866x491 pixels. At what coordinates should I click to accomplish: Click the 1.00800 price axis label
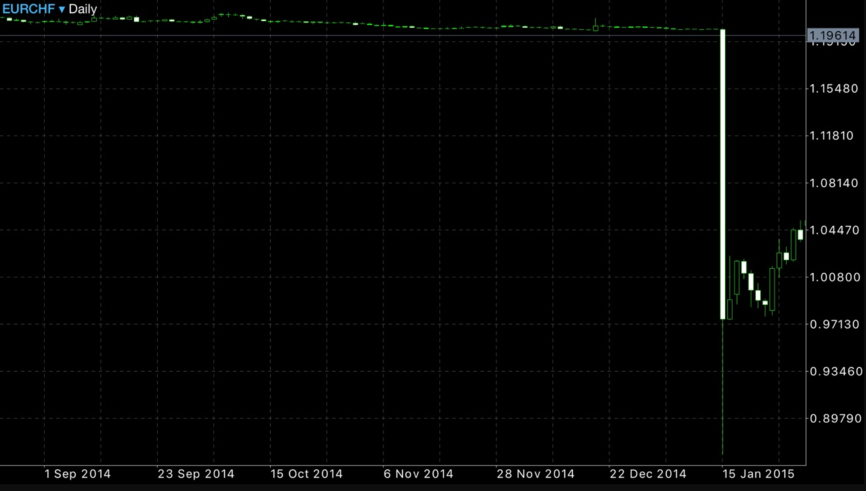click(x=834, y=277)
